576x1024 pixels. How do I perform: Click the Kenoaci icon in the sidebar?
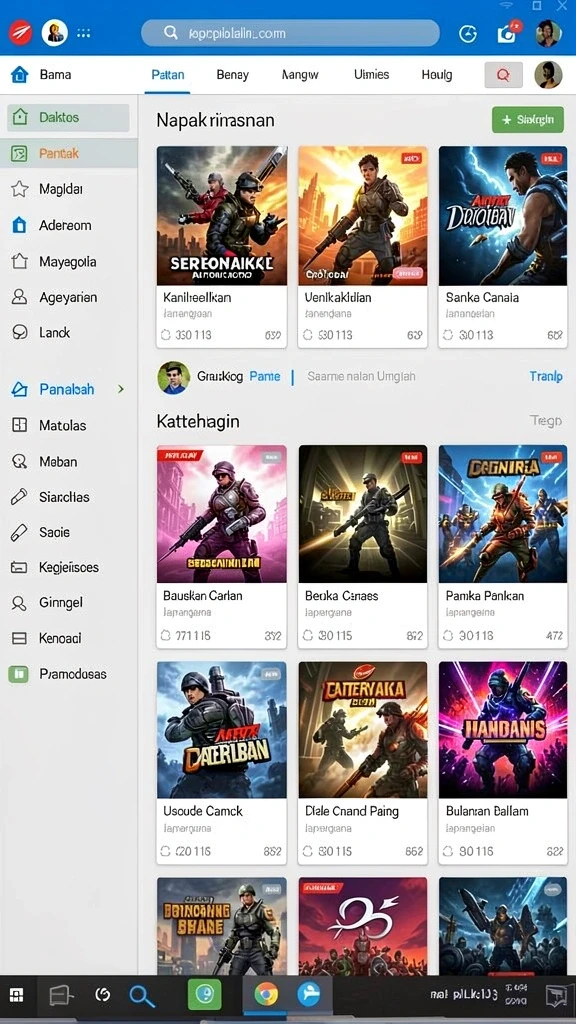[x=19, y=638]
